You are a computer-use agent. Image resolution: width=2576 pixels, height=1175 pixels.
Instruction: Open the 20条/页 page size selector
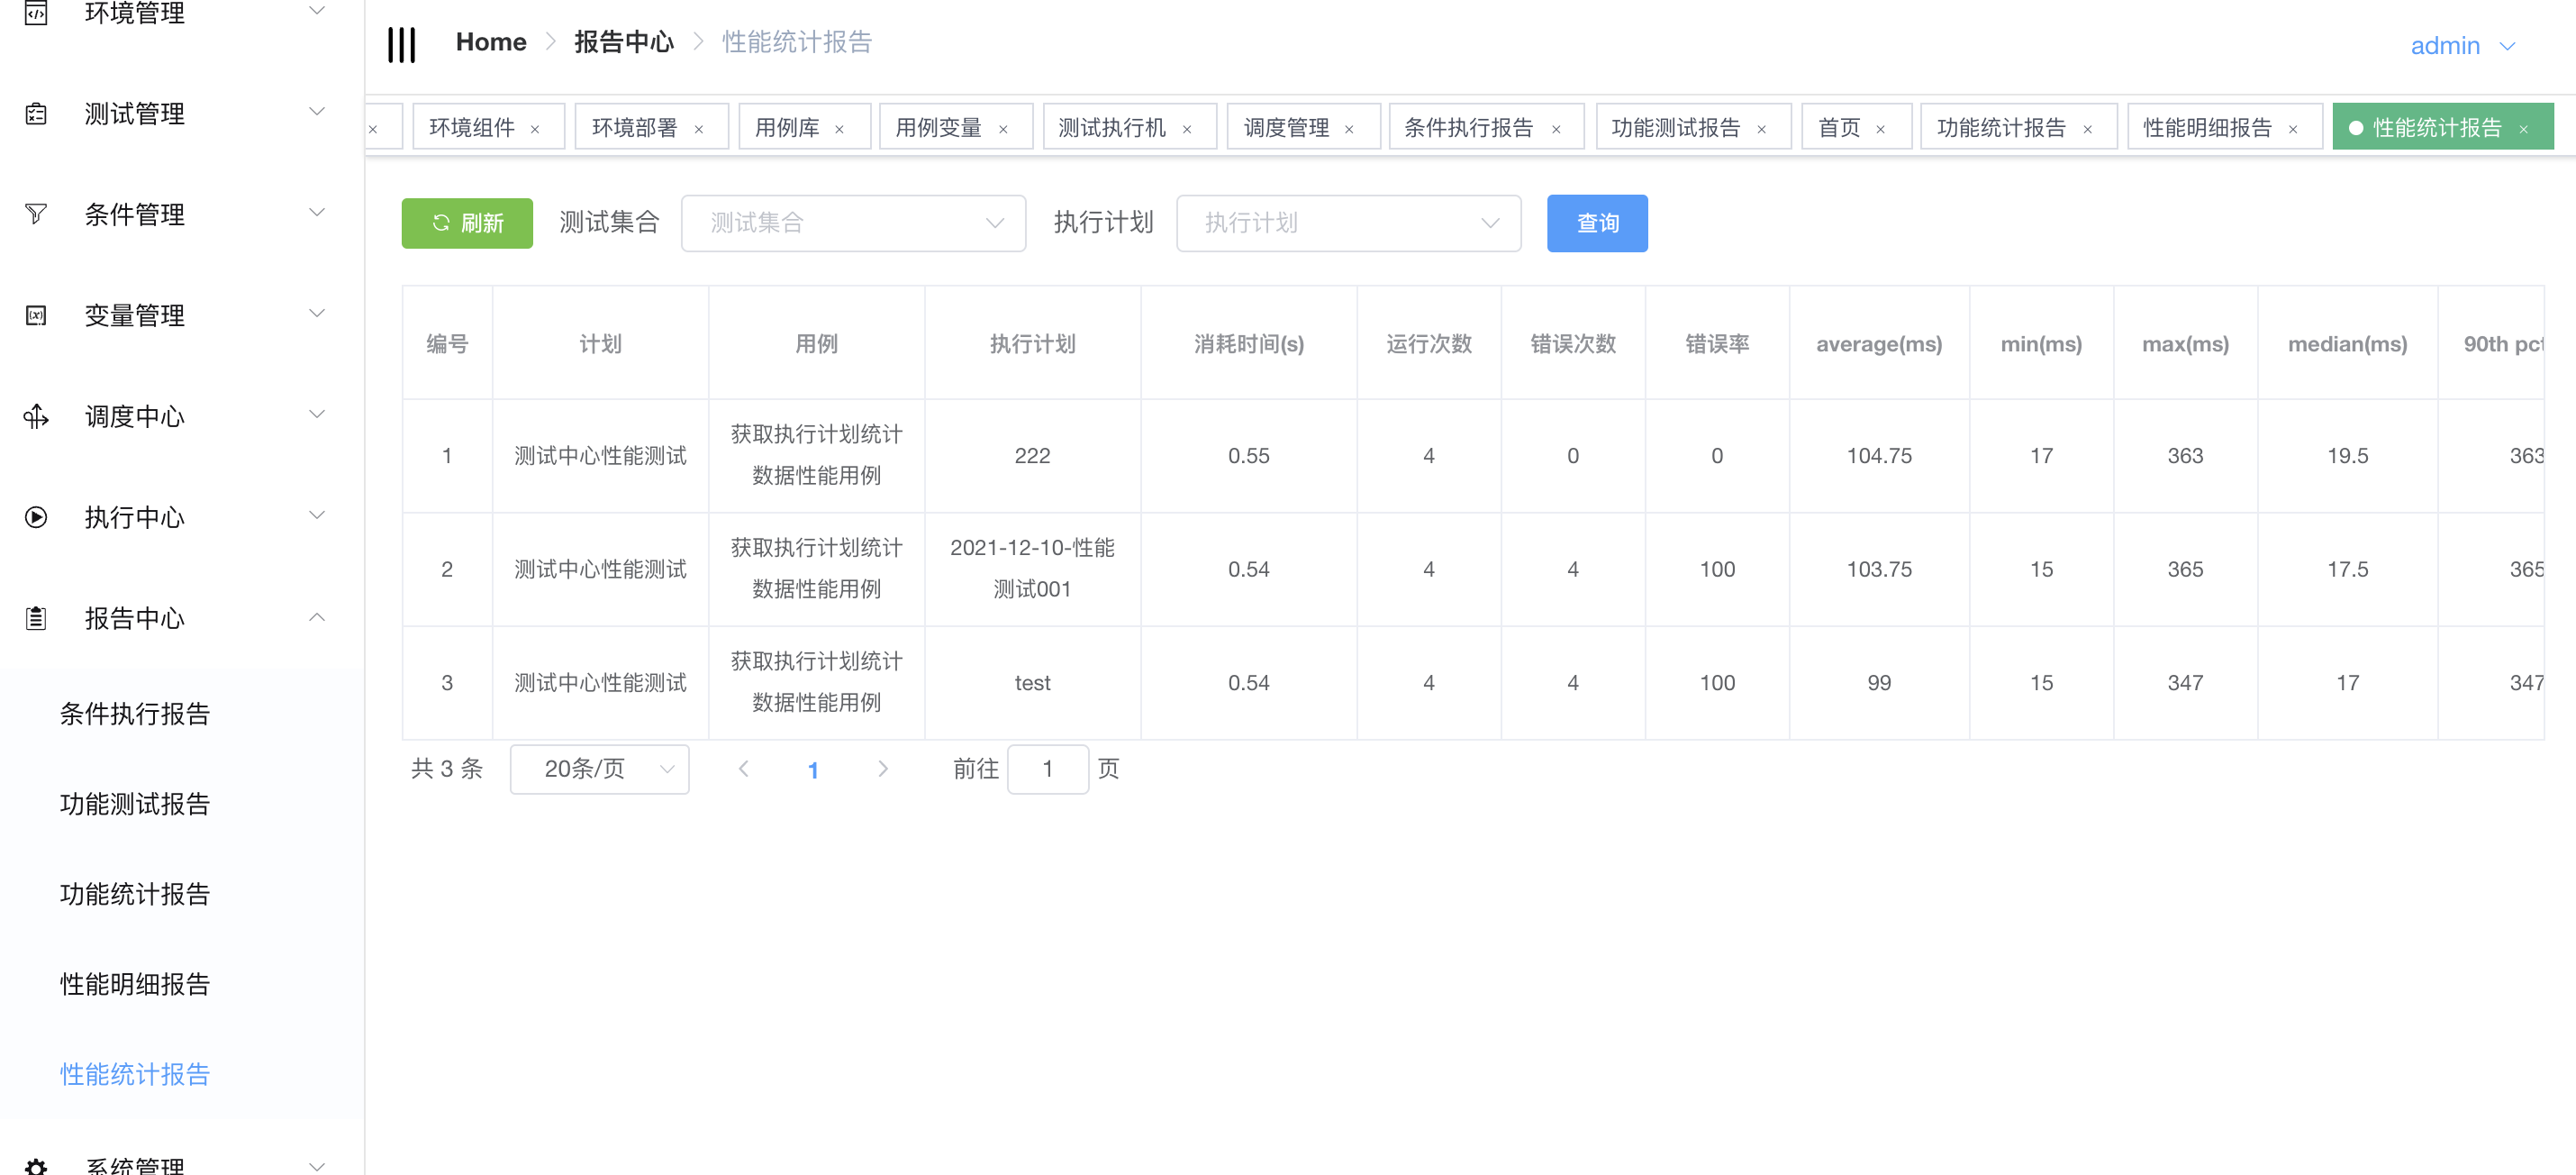click(x=599, y=769)
